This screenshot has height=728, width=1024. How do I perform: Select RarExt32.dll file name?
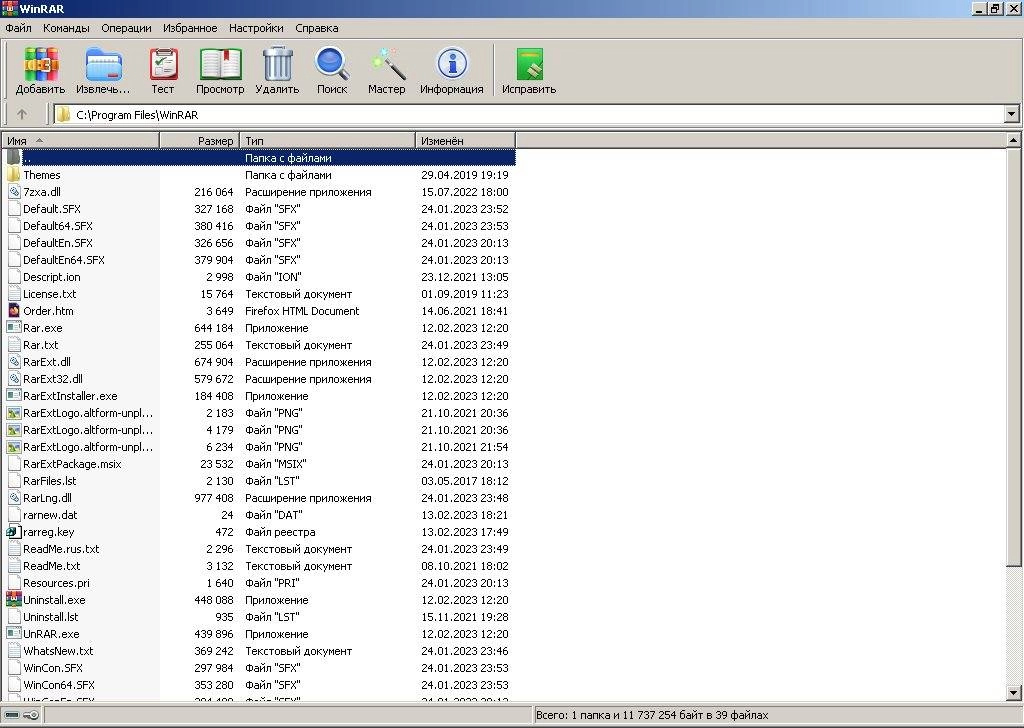click(x=53, y=379)
